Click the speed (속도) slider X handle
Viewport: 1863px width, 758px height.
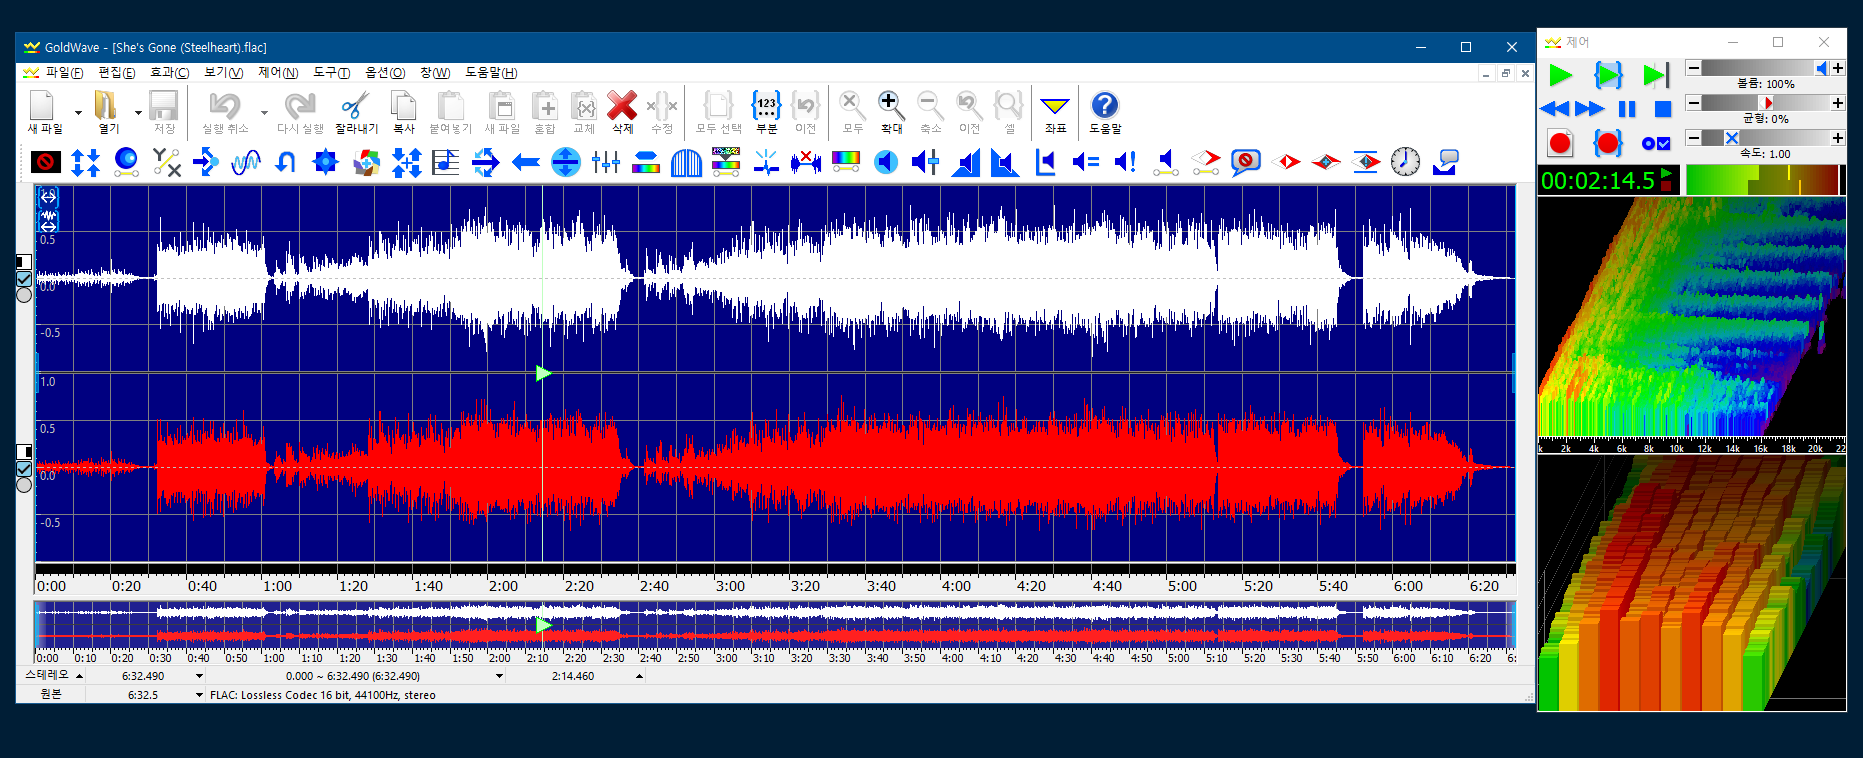(x=1732, y=138)
